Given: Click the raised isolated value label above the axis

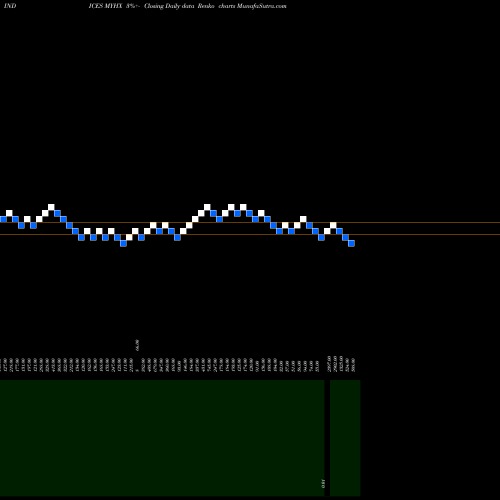Looking at the screenshot, I should coord(137,345).
